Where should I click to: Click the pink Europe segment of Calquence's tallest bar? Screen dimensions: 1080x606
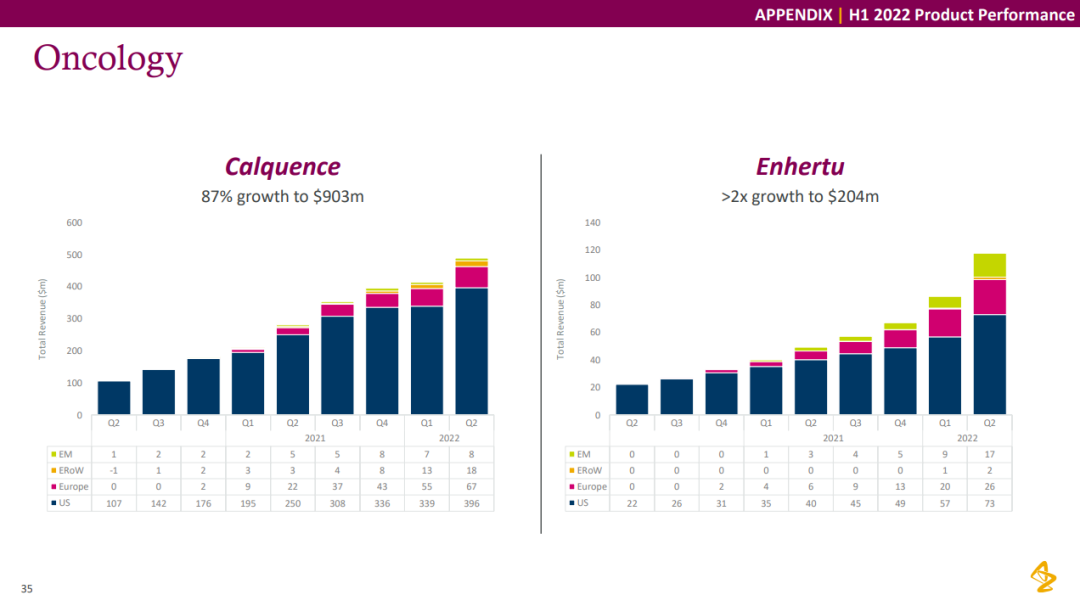click(x=472, y=277)
